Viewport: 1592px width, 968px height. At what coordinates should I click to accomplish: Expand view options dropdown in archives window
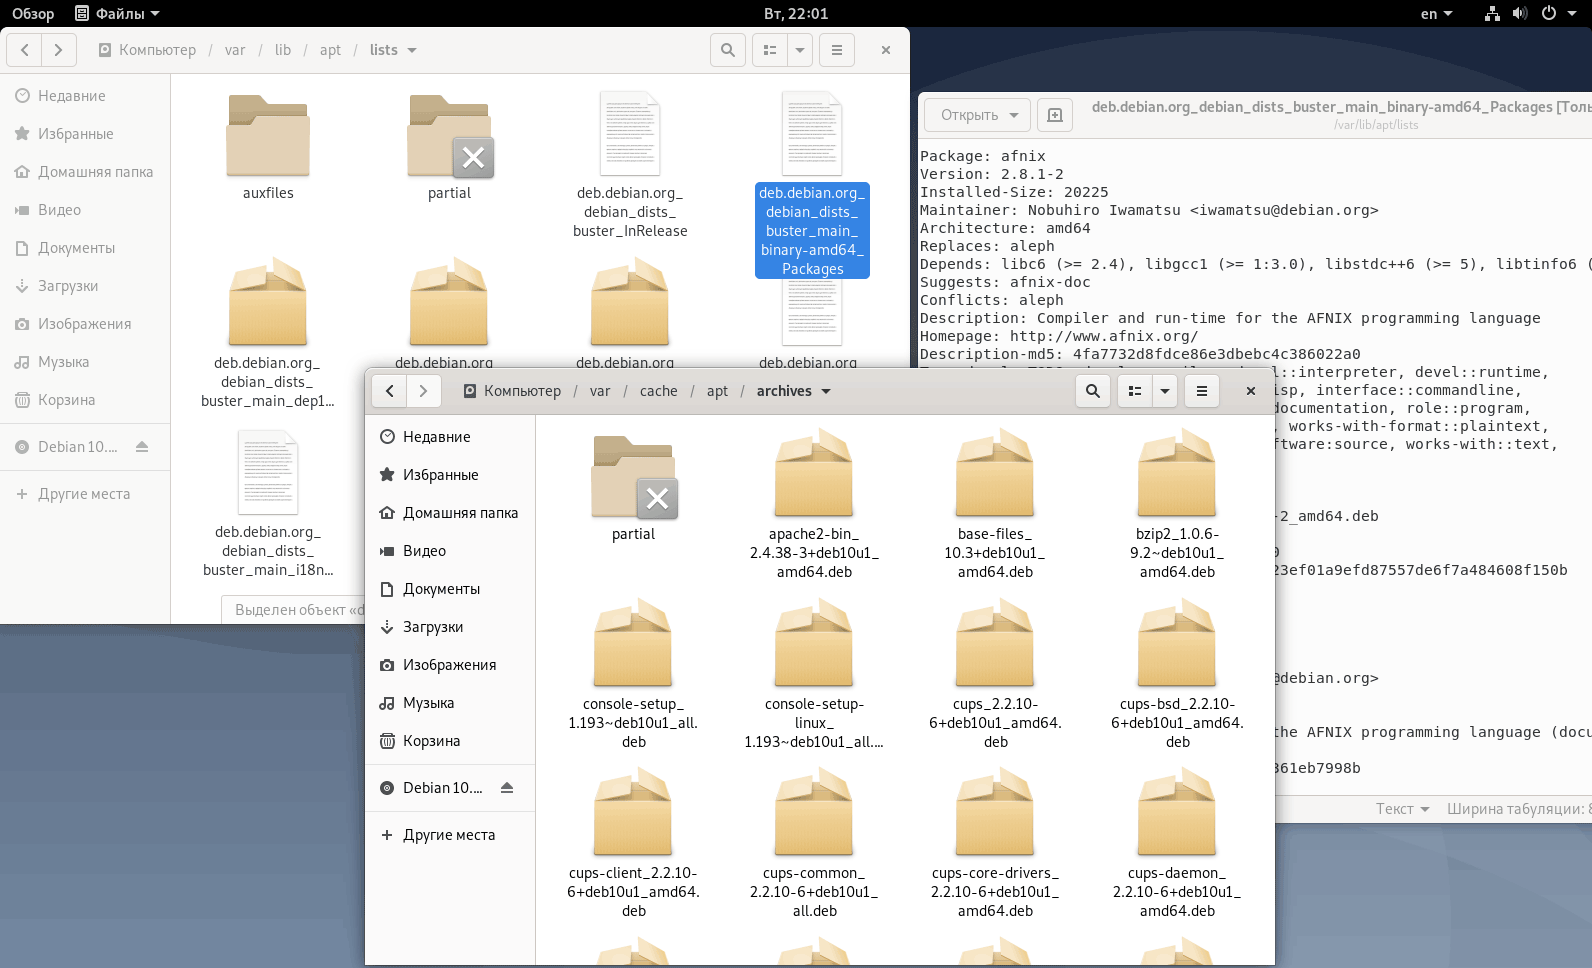[x=1165, y=391]
